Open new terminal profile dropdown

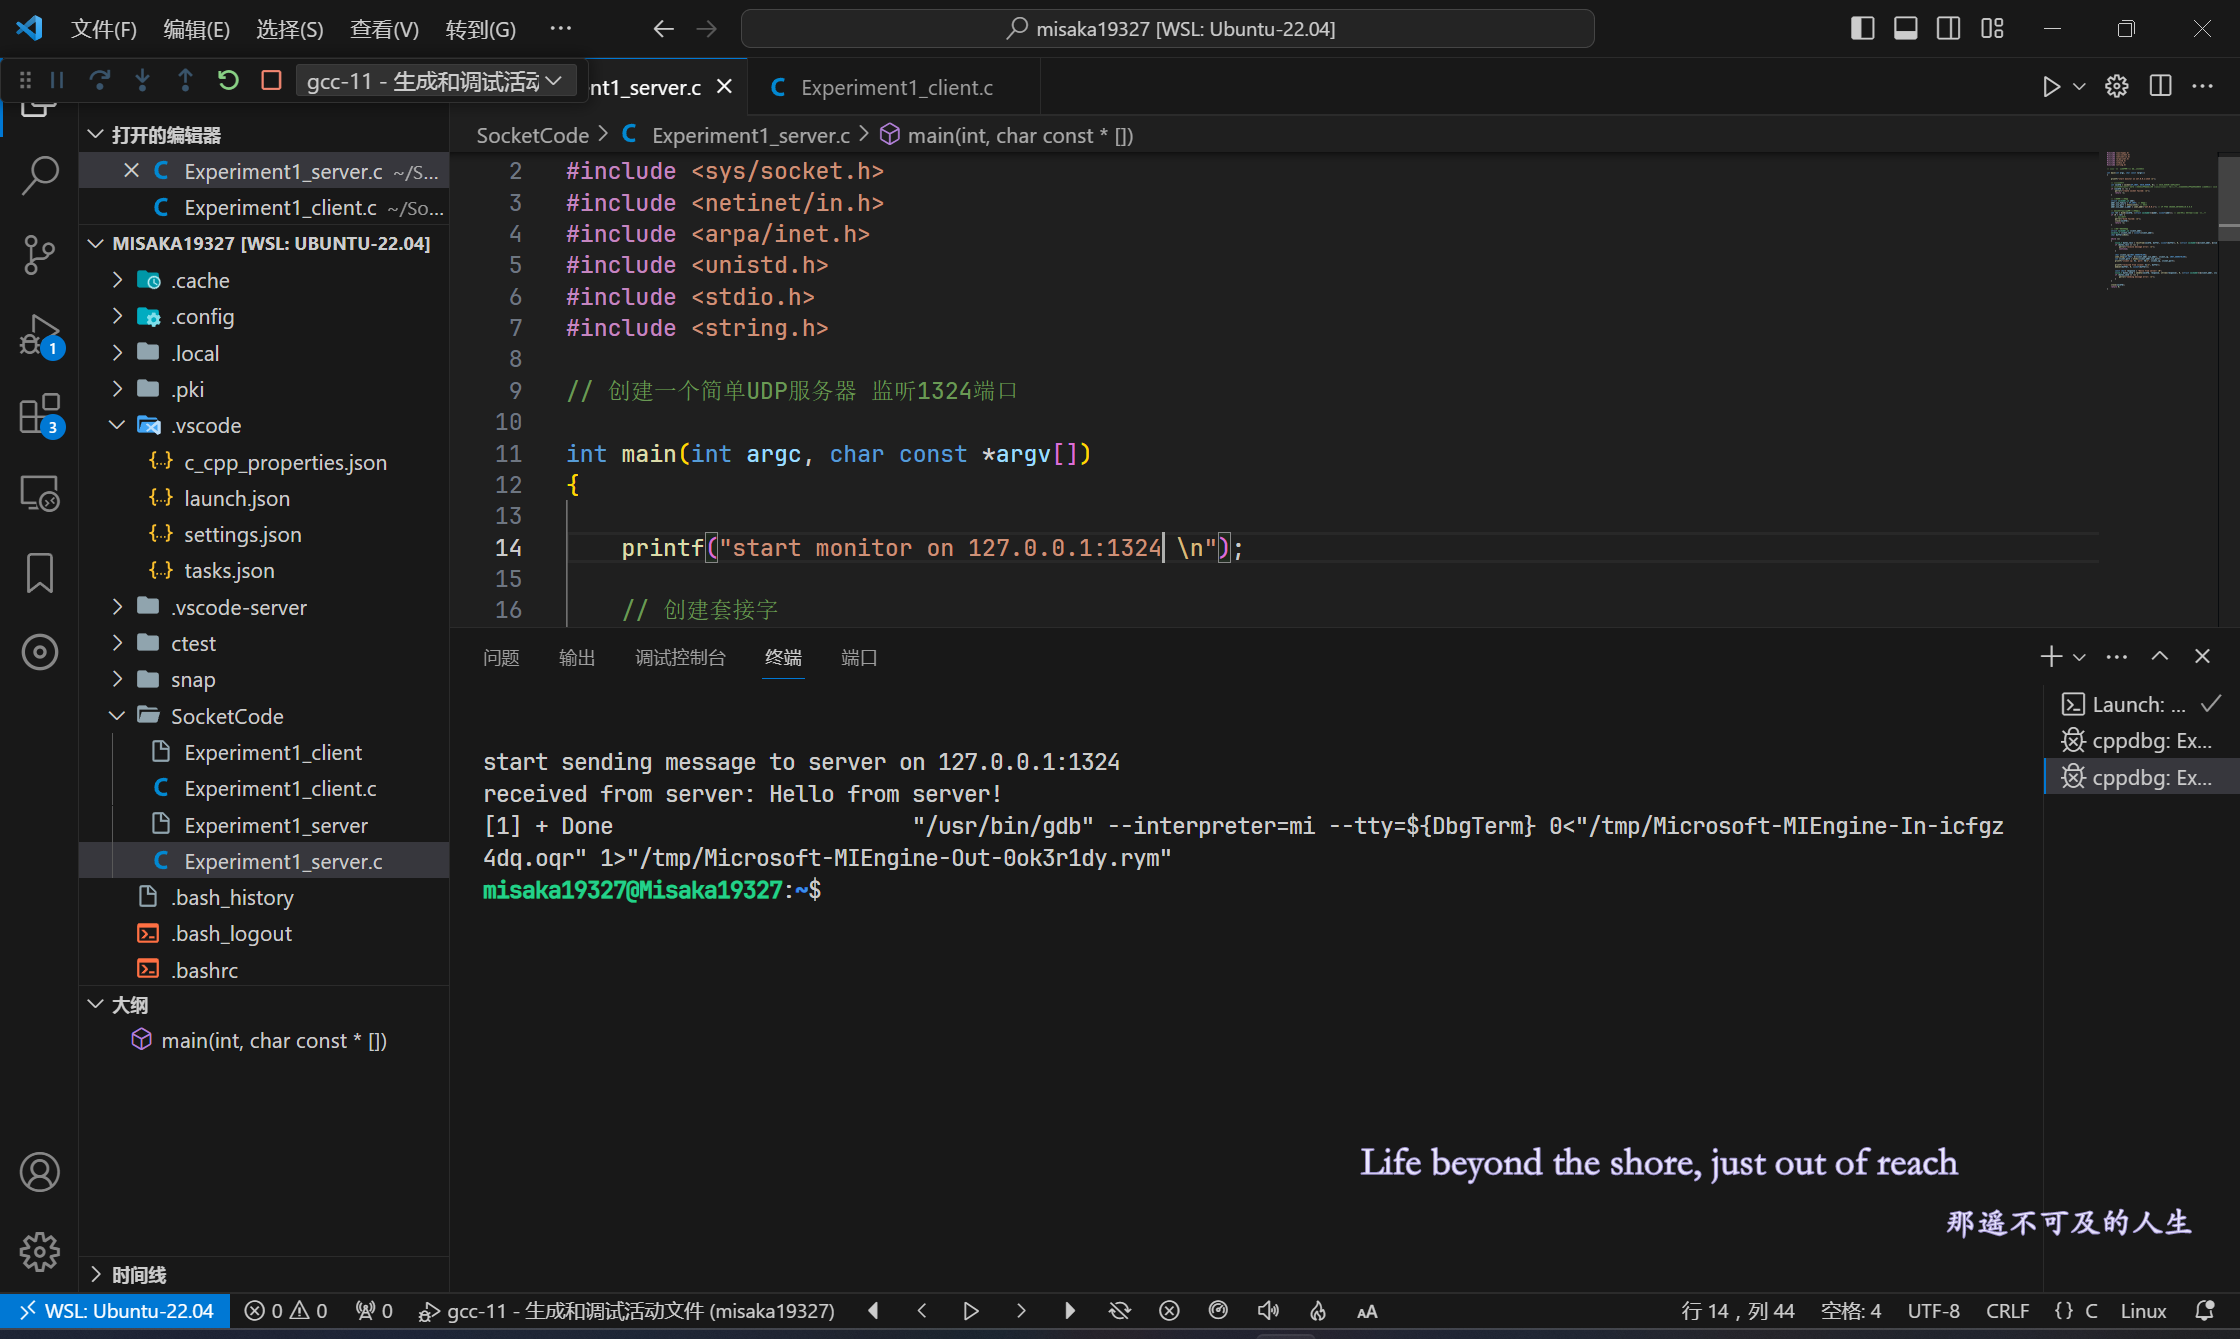[2080, 656]
